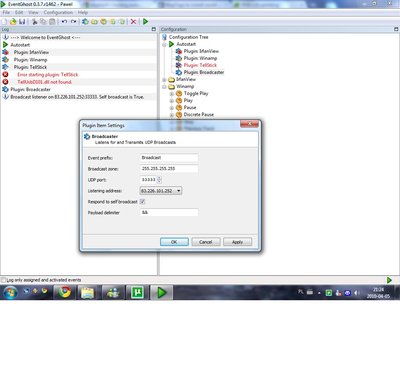Open the Listening address dropdown

pyautogui.click(x=179, y=191)
